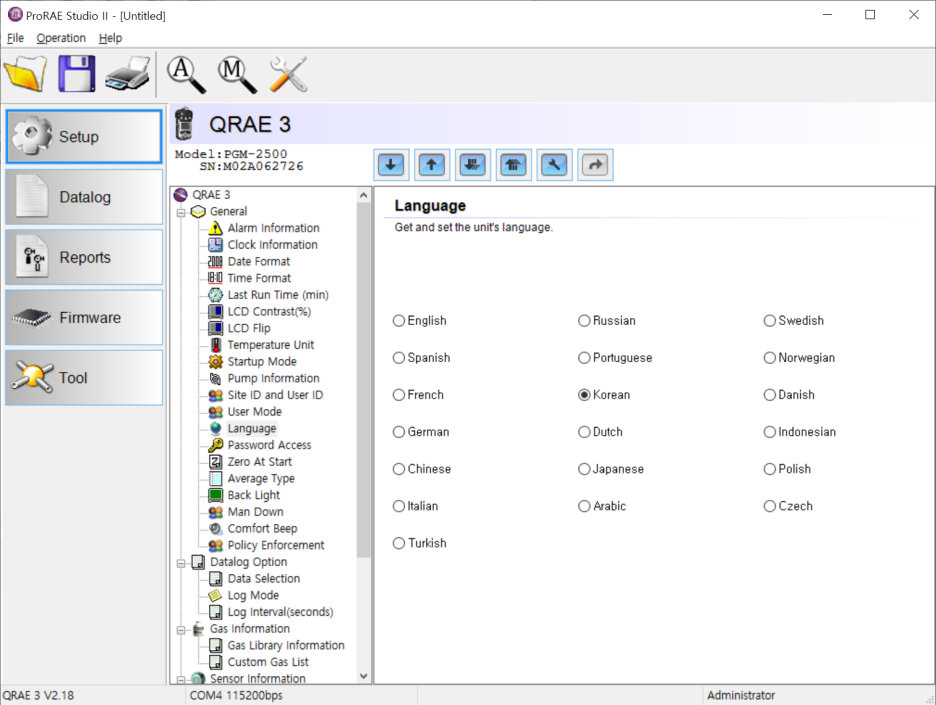This screenshot has width=936, height=705.
Task: Click the single up-arrow upload button
Action: pyautogui.click(x=432, y=165)
